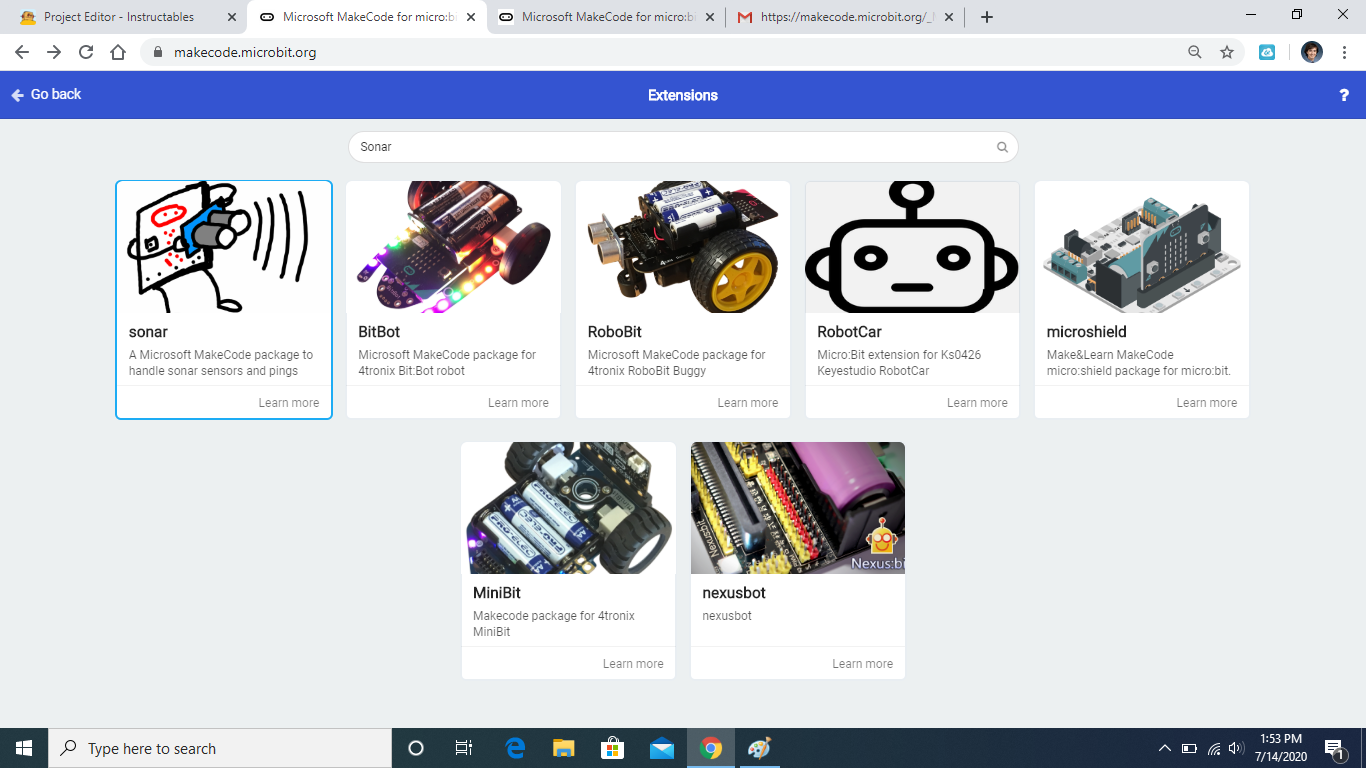The width and height of the screenshot is (1366, 768).
Task: Switch to Project Editor - Instructables tab
Action: (125, 17)
